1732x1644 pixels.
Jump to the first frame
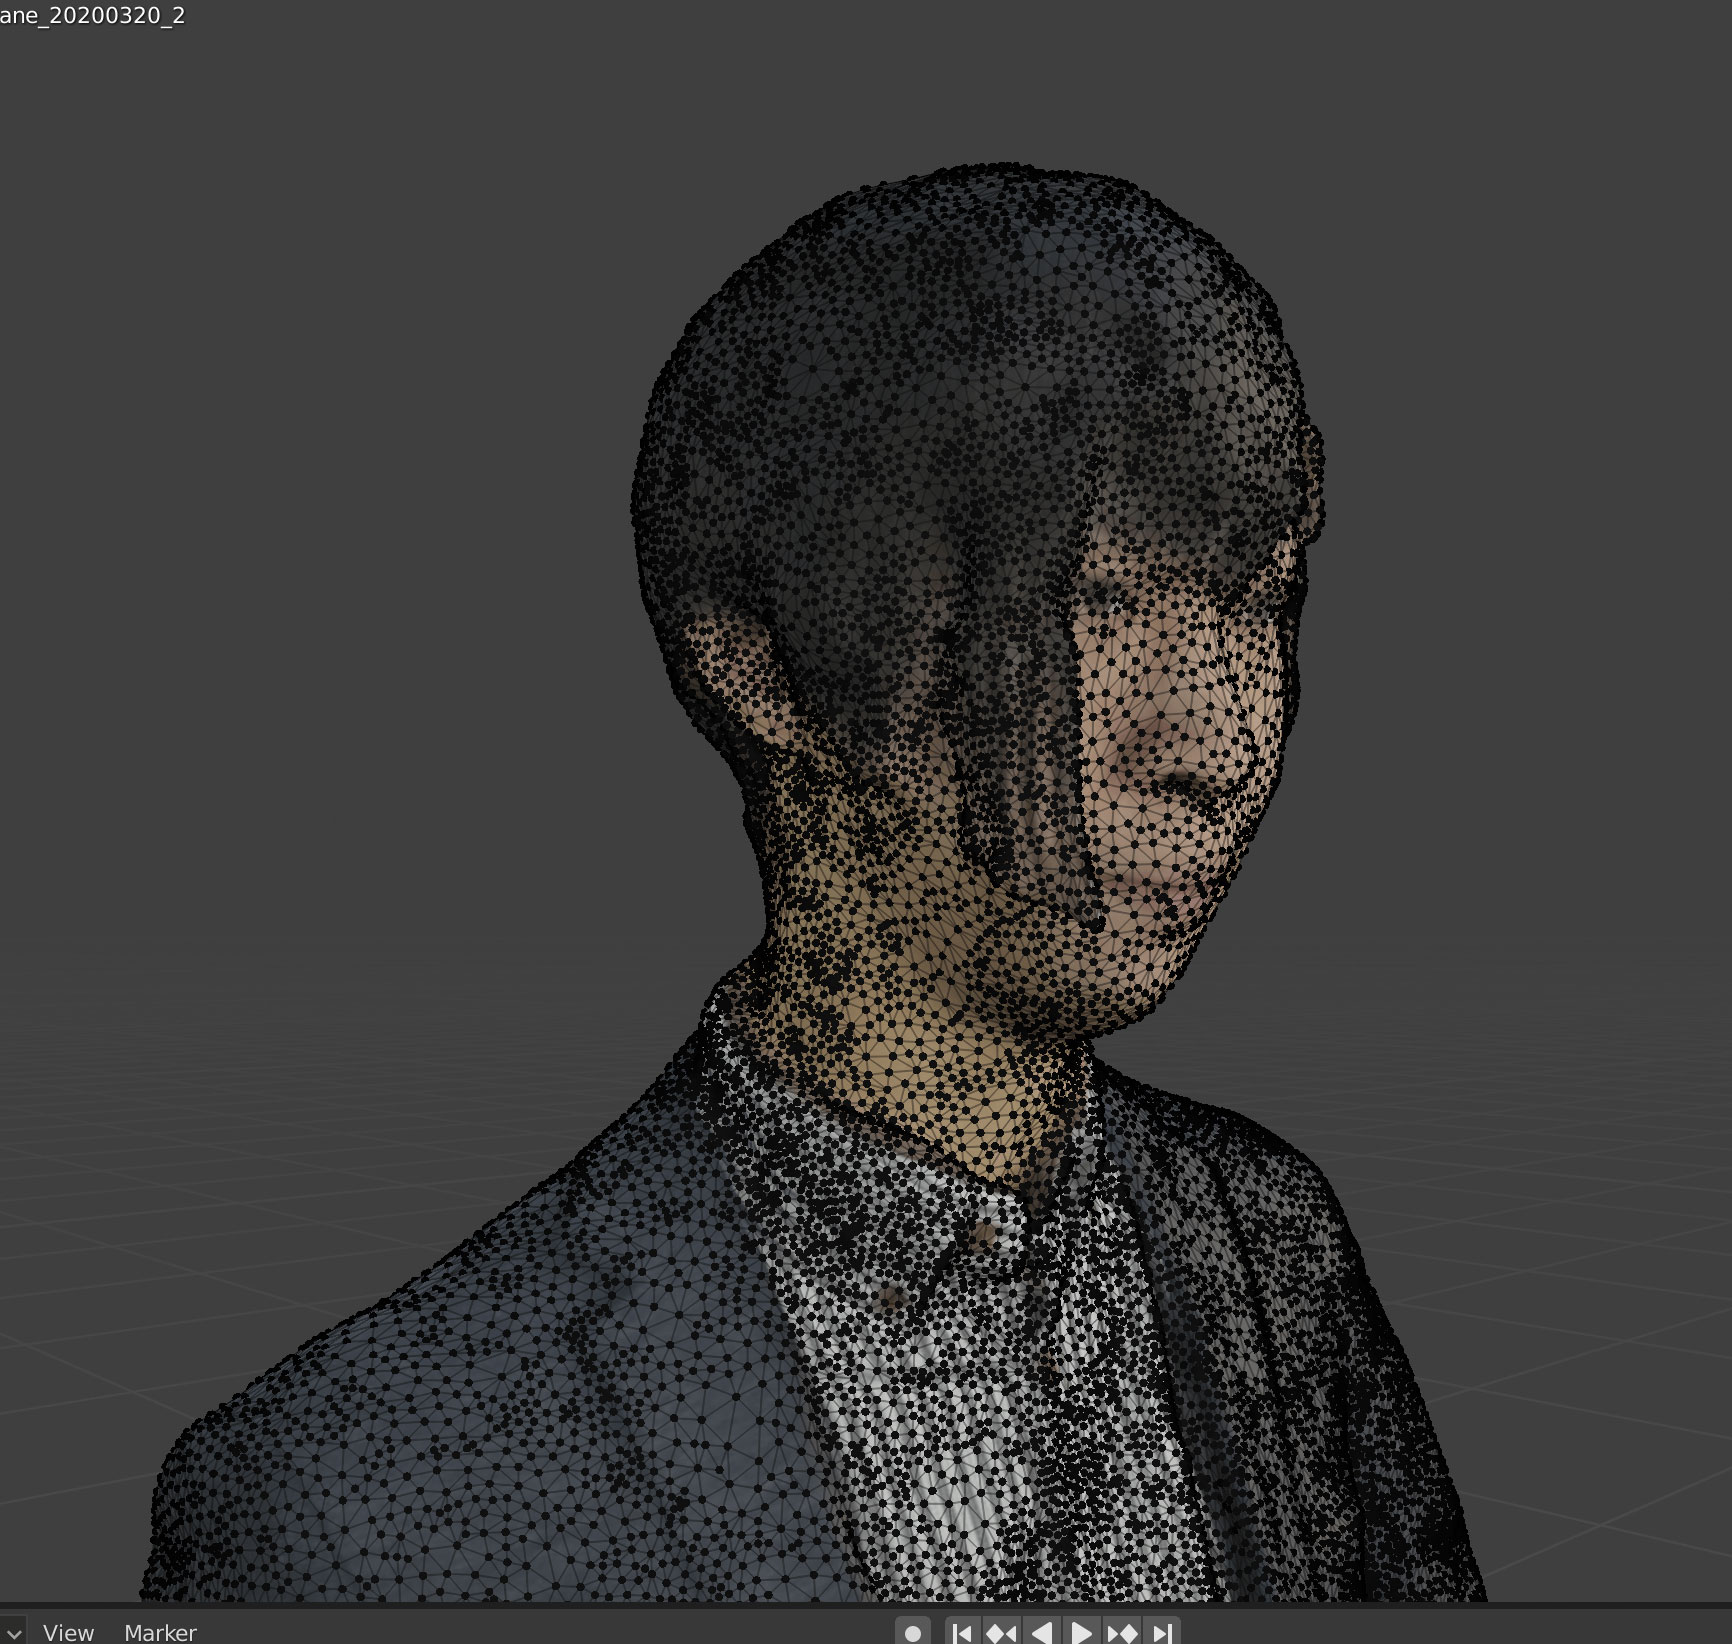point(962,1633)
